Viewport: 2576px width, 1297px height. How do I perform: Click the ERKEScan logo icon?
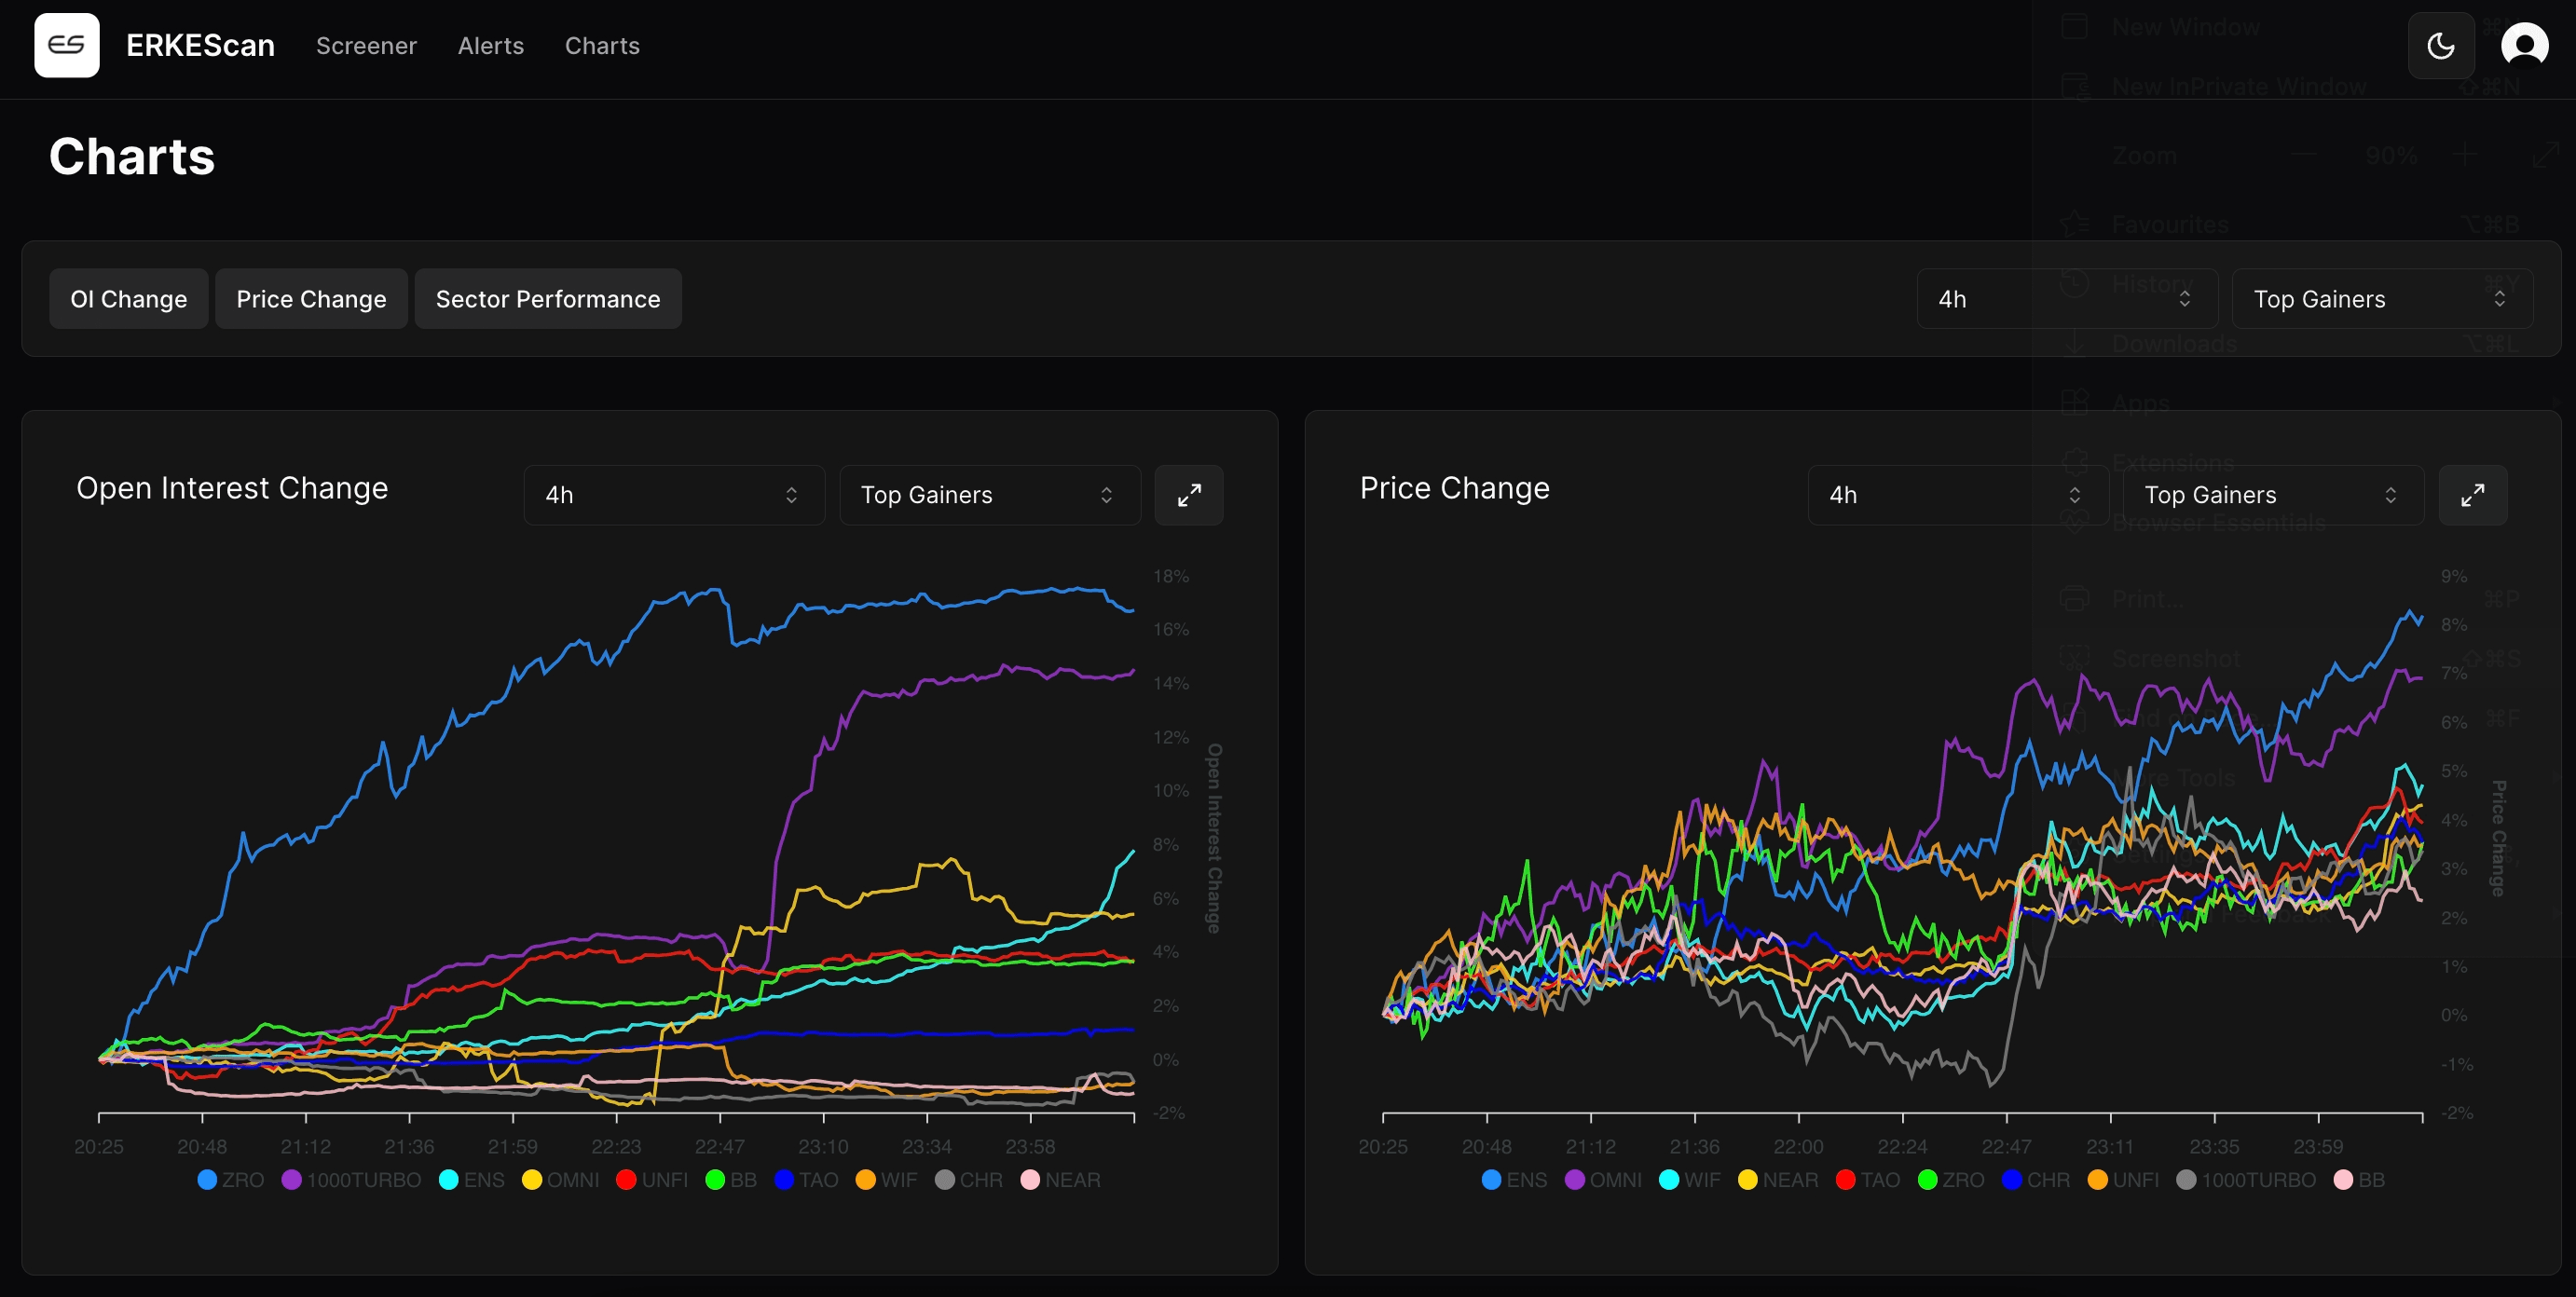click(66, 45)
